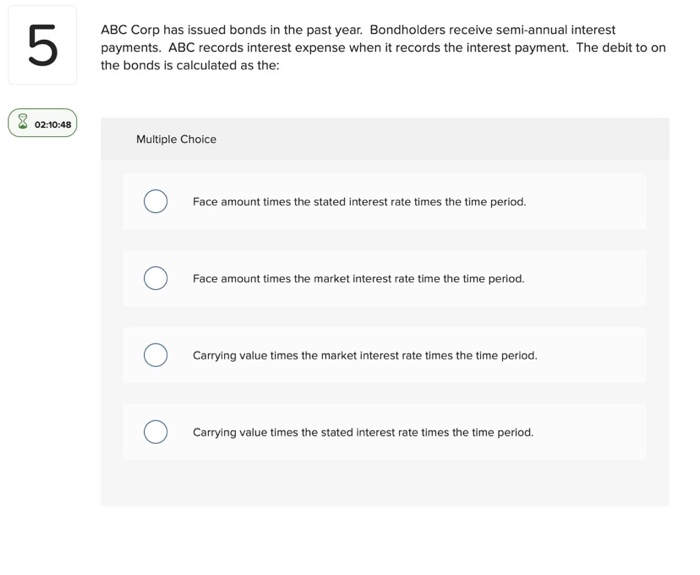Image resolution: width=700 pixels, height=575 pixels.
Task: Mark the radio button for carrying value times stated rate
Action: (155, 432)
